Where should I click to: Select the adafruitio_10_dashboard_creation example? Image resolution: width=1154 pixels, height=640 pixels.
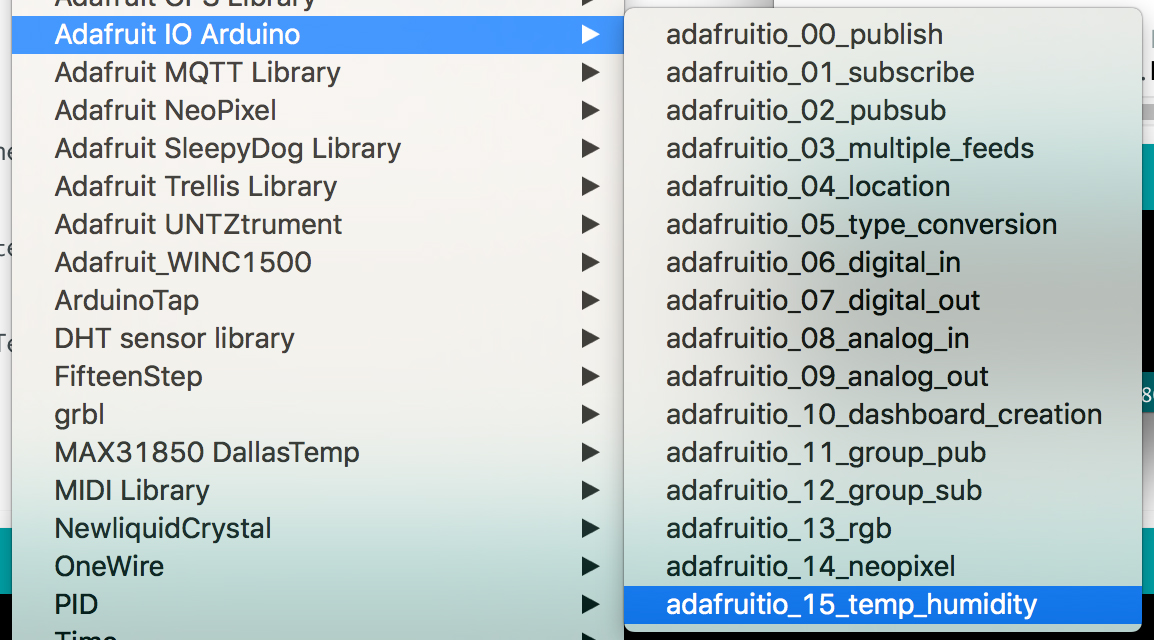tap(884, 414)
